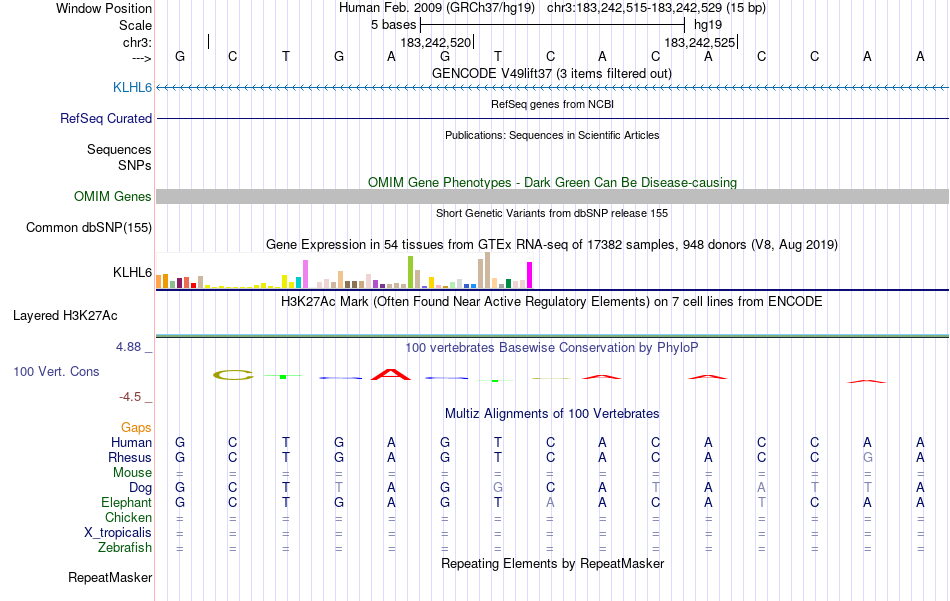
Task: Select the RefSeq Curated track label
Action: (x=105, y=118)
